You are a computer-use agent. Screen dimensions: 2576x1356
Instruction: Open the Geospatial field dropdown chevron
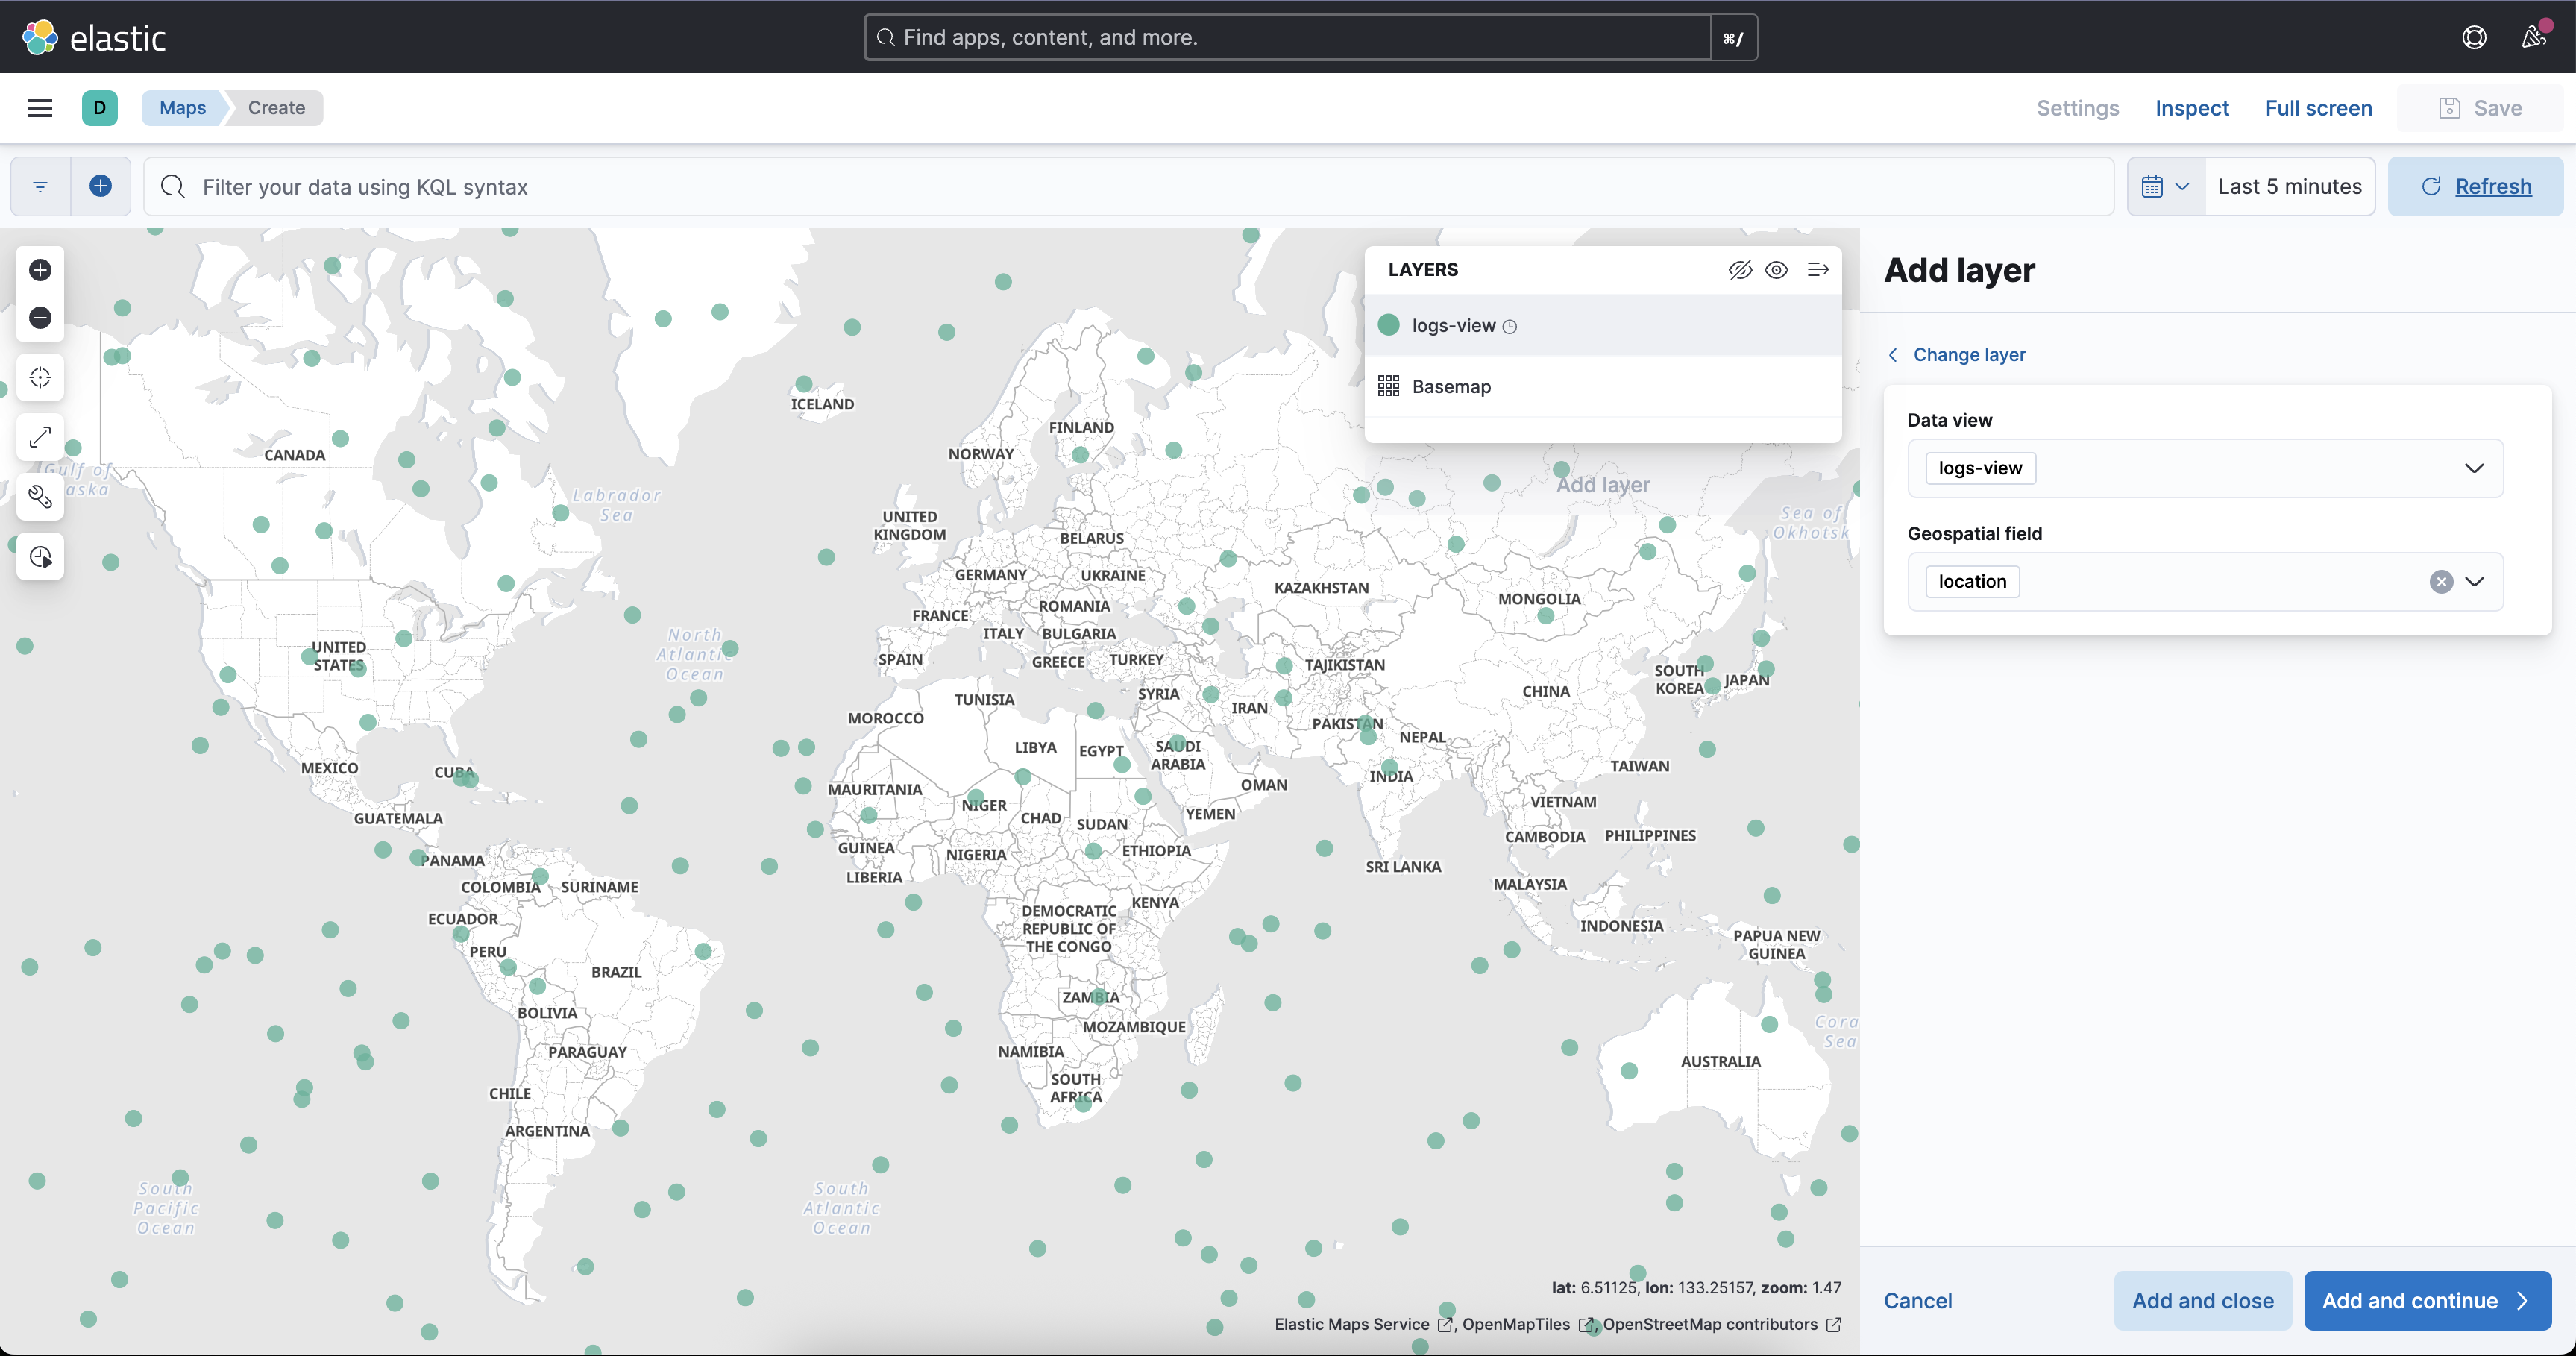(x=2474, y=582)
